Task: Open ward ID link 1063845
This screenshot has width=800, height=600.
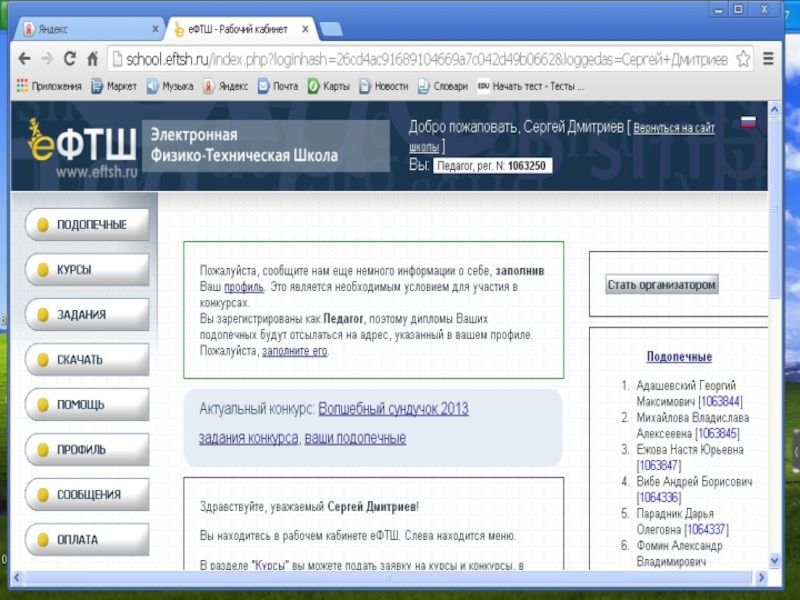Action: click(717, 434)
